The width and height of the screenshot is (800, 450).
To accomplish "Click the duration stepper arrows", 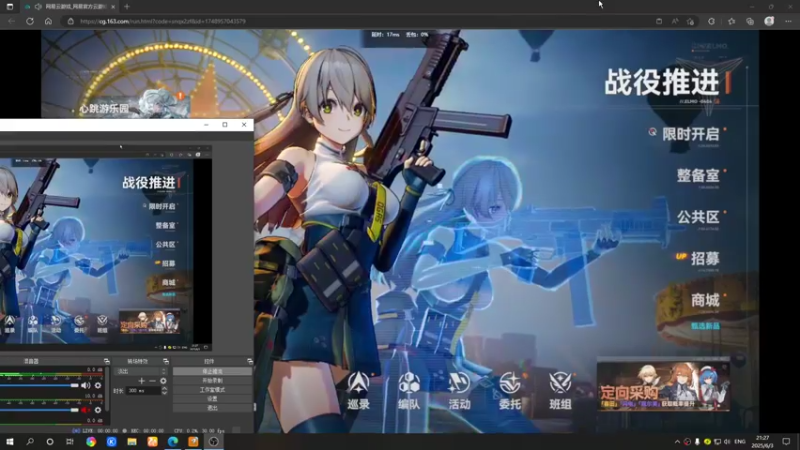I will (x=164, y=391).
